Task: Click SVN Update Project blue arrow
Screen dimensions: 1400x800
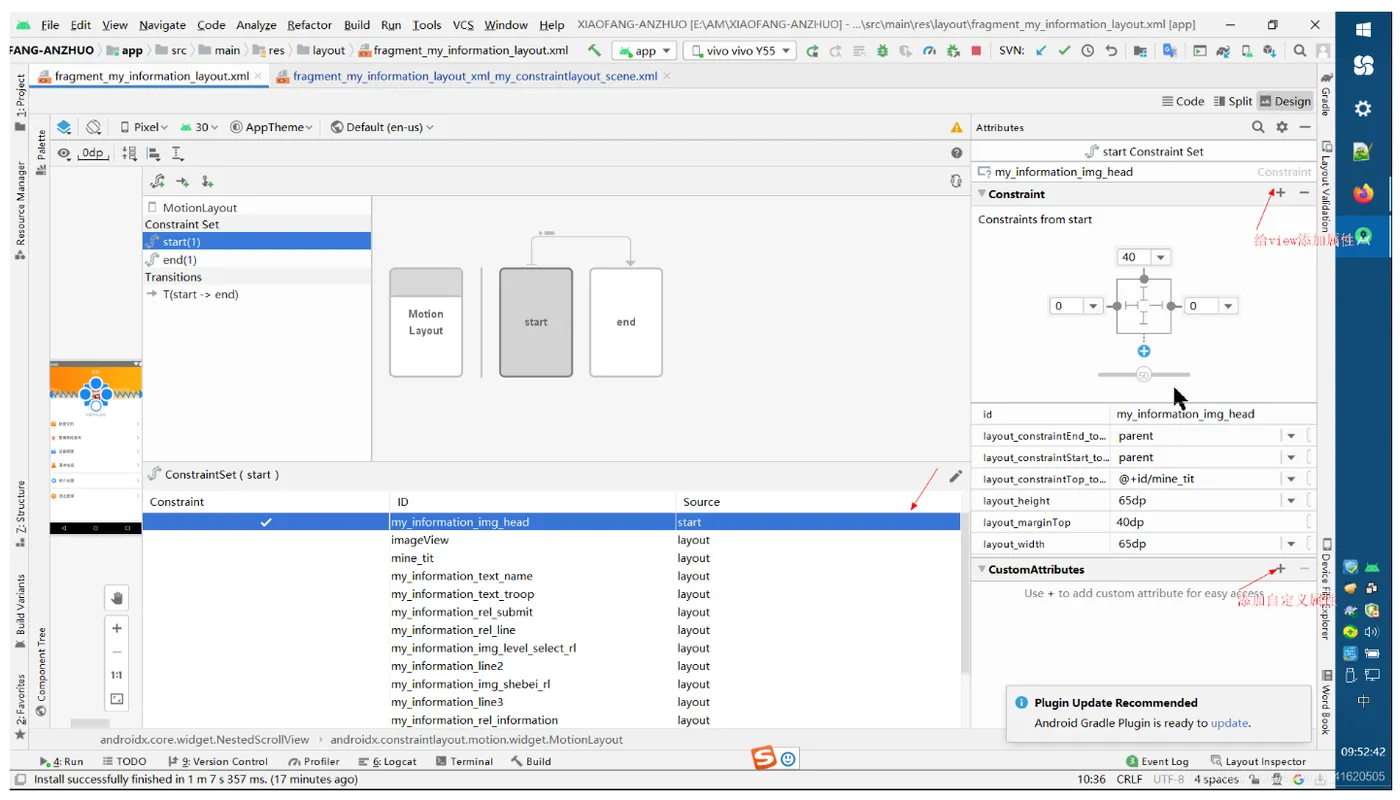Action: coord(1041,50)
